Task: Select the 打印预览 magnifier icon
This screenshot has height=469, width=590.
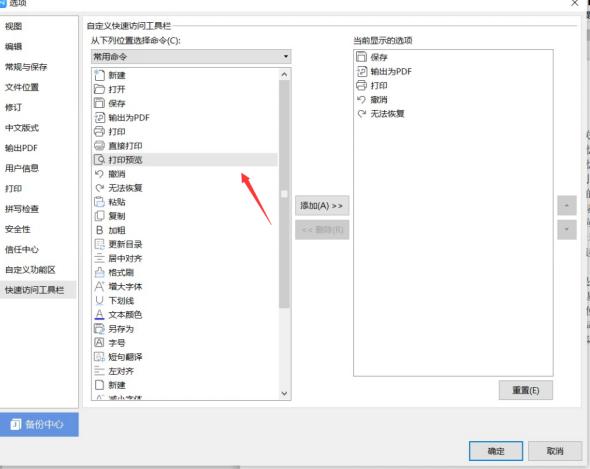Action: (99, 160)
